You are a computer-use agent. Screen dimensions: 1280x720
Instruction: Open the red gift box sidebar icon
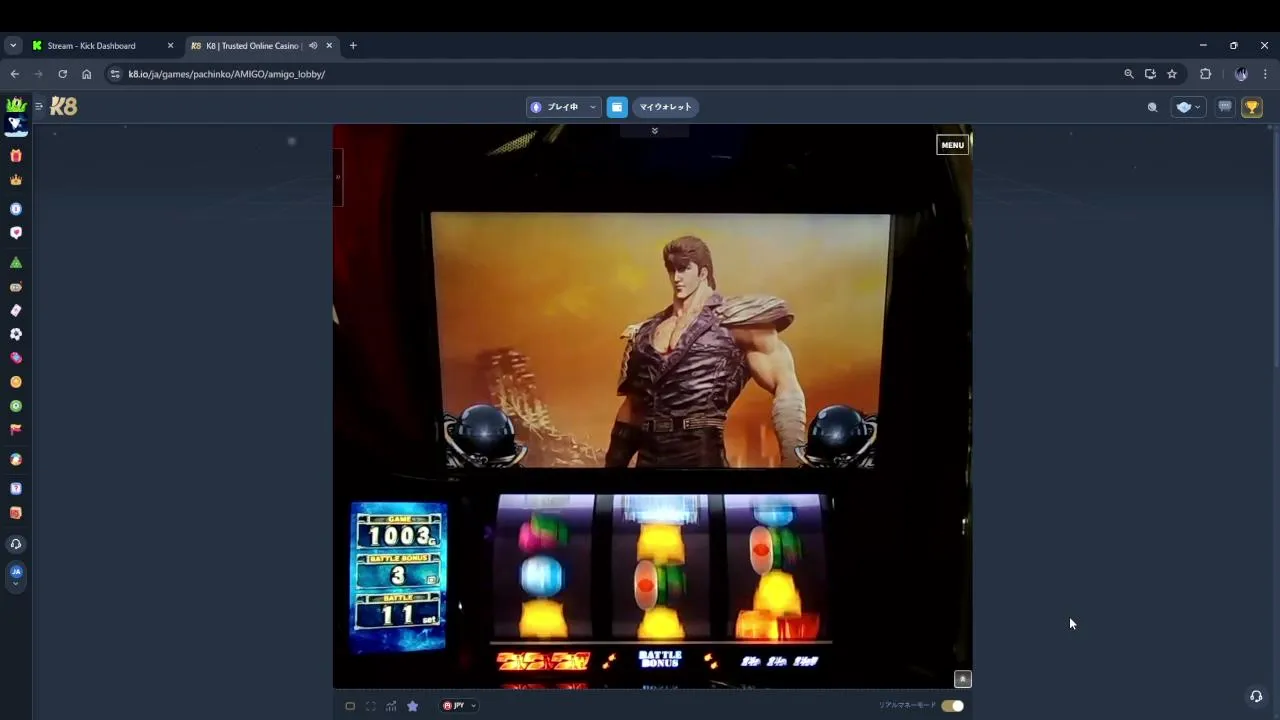15,156
